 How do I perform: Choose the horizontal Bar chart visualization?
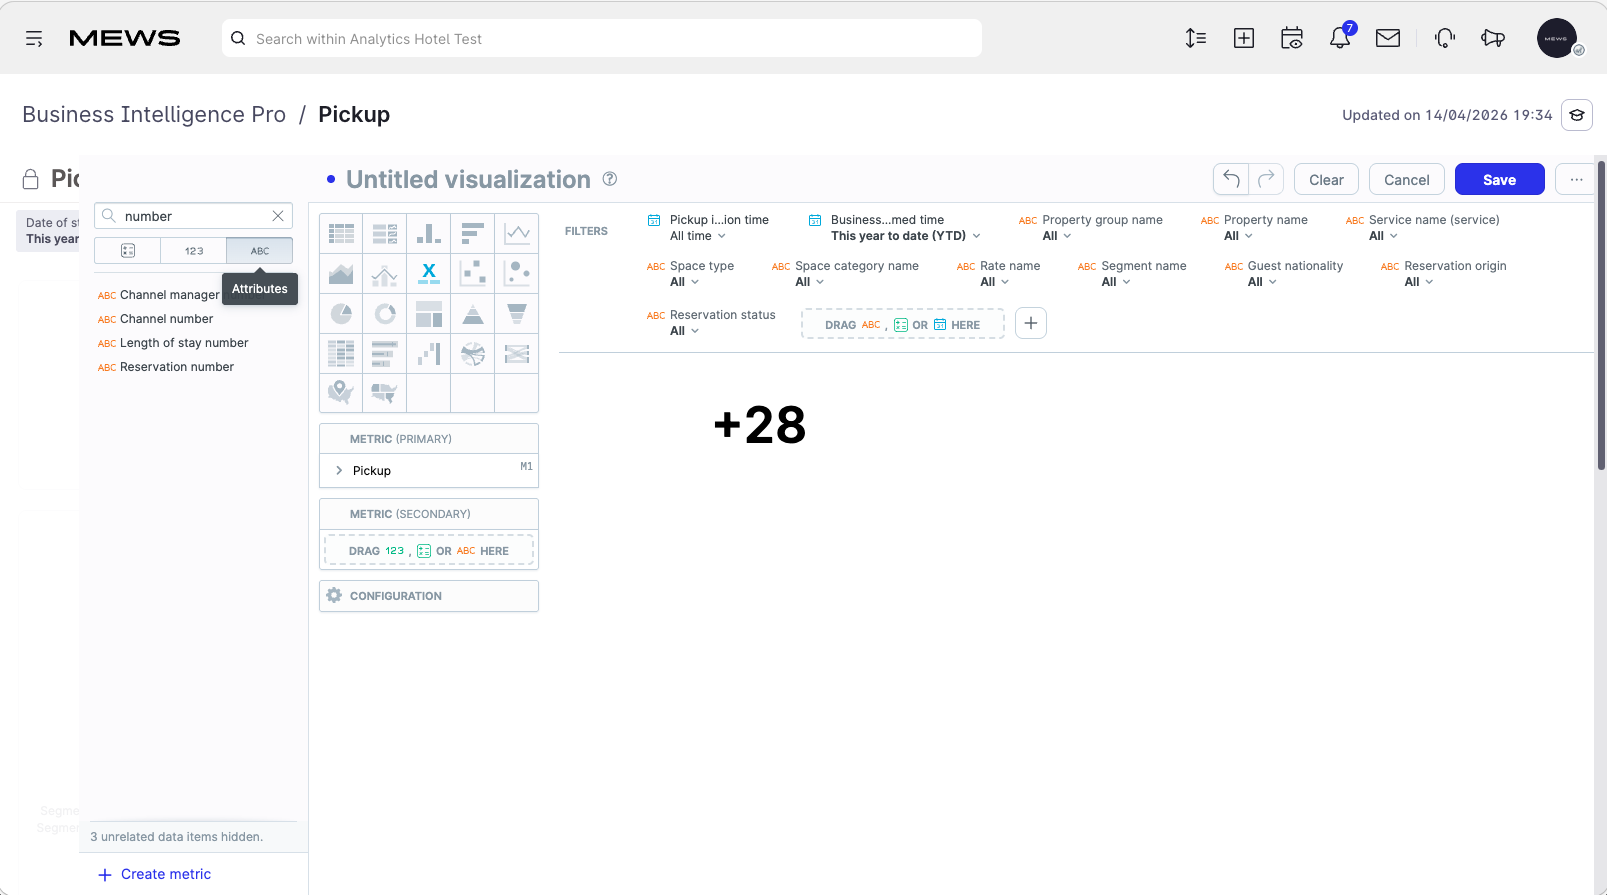(473, 234)
